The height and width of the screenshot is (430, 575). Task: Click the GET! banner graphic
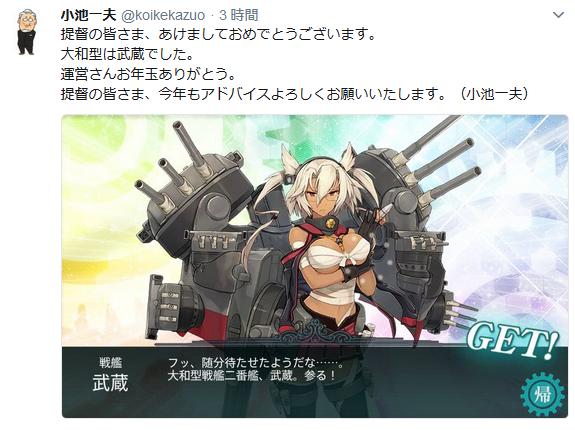(513, 341)
